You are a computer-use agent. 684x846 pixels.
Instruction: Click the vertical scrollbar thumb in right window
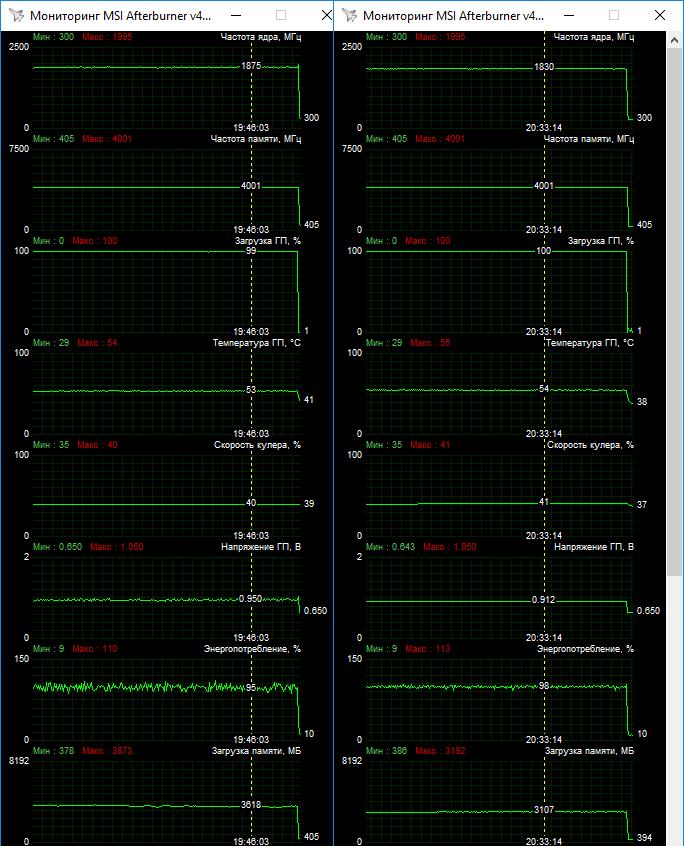[674, 312]
